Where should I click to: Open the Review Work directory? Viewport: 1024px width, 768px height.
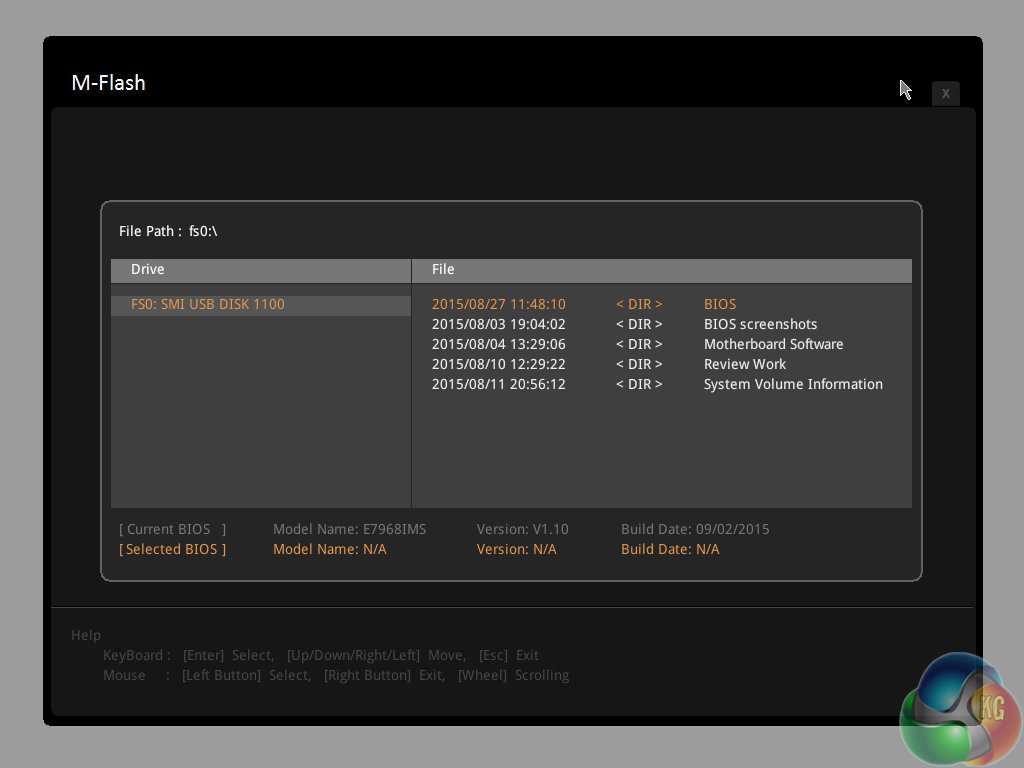[745, 364]
